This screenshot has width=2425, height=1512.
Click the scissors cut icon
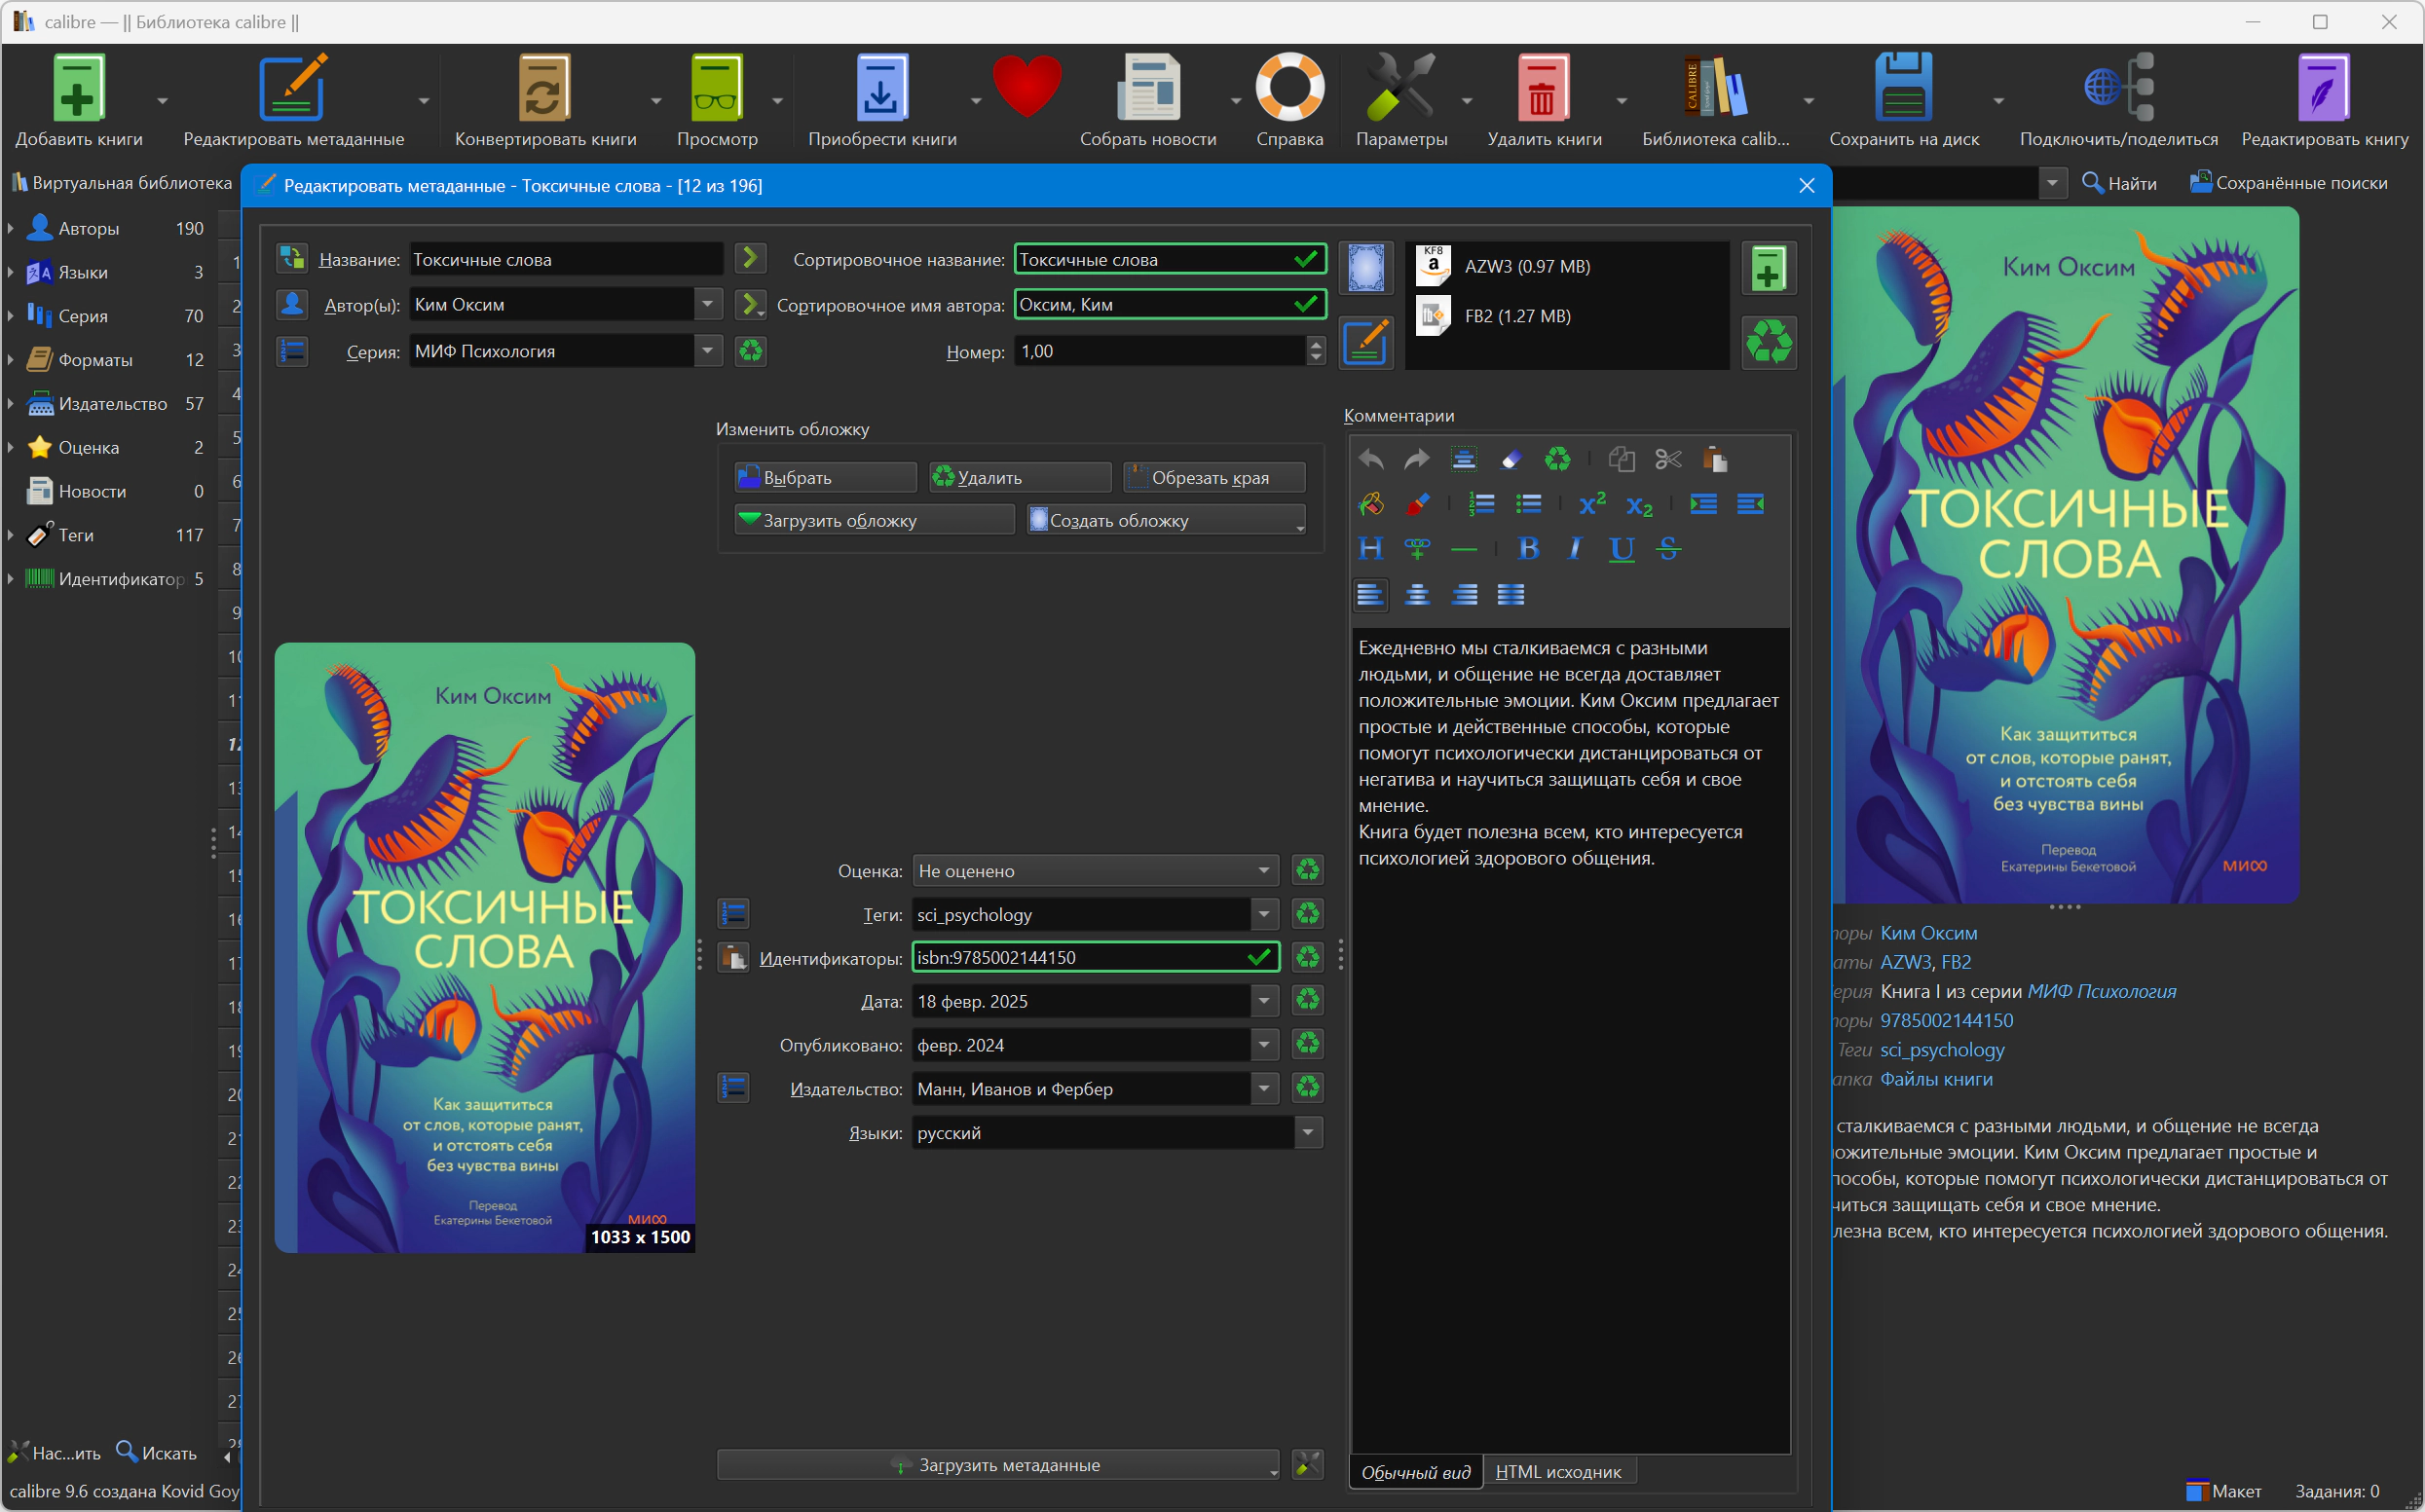1668,460
